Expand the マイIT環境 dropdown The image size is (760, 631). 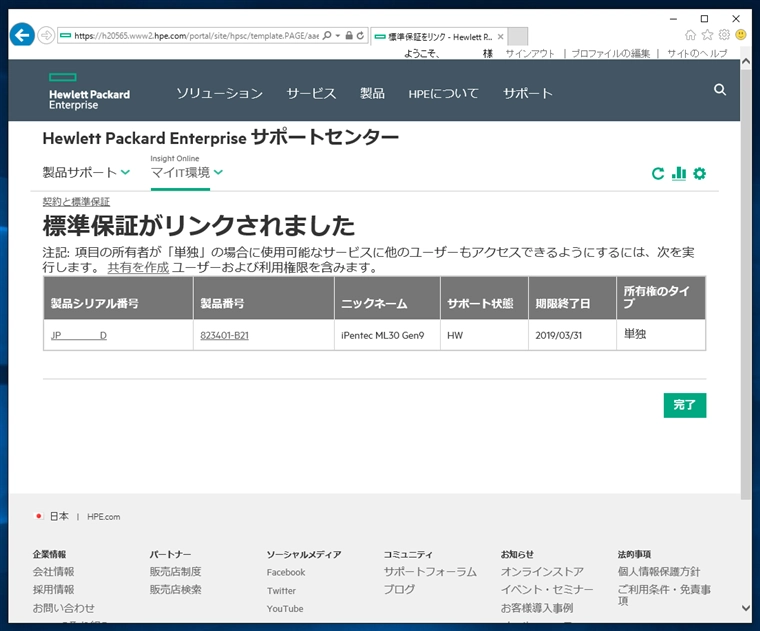click(x=187, y=173)
